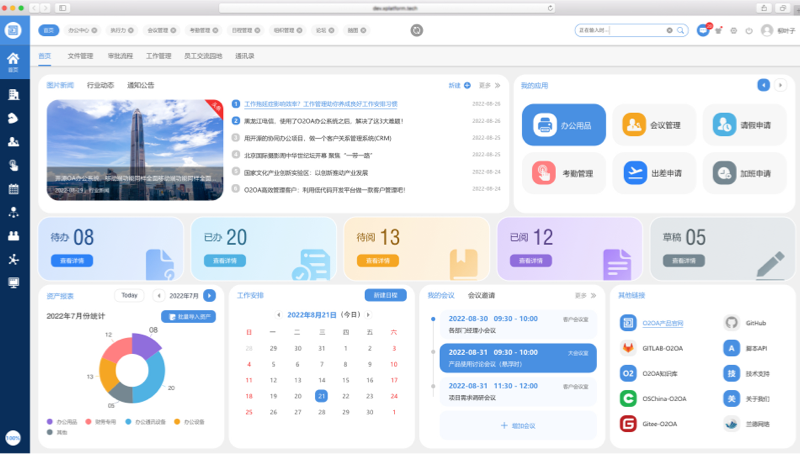
Task: Open the message notification icon in header
Action: click(x=703, y=30)
